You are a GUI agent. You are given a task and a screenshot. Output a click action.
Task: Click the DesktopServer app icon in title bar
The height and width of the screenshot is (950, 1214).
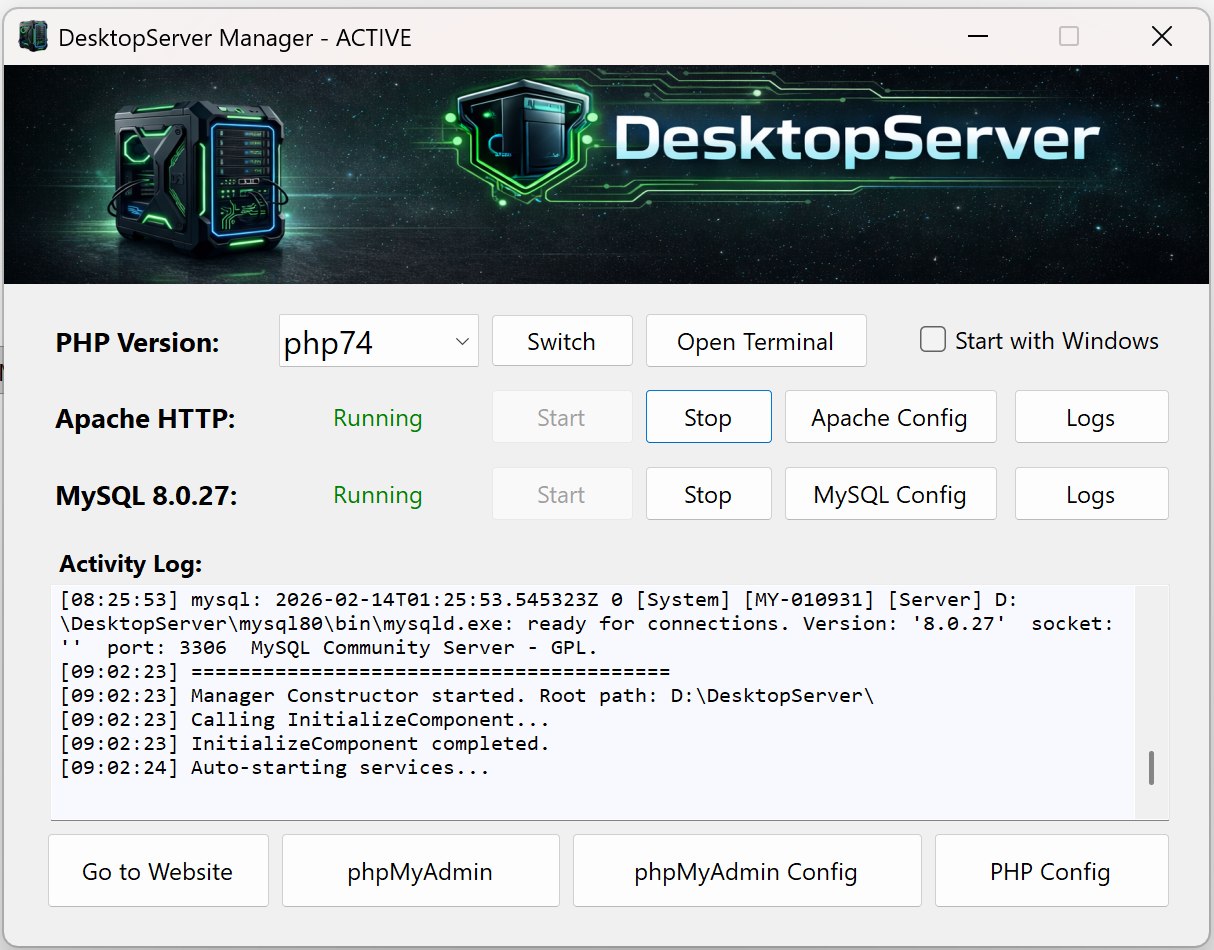(x=33, y=37)
